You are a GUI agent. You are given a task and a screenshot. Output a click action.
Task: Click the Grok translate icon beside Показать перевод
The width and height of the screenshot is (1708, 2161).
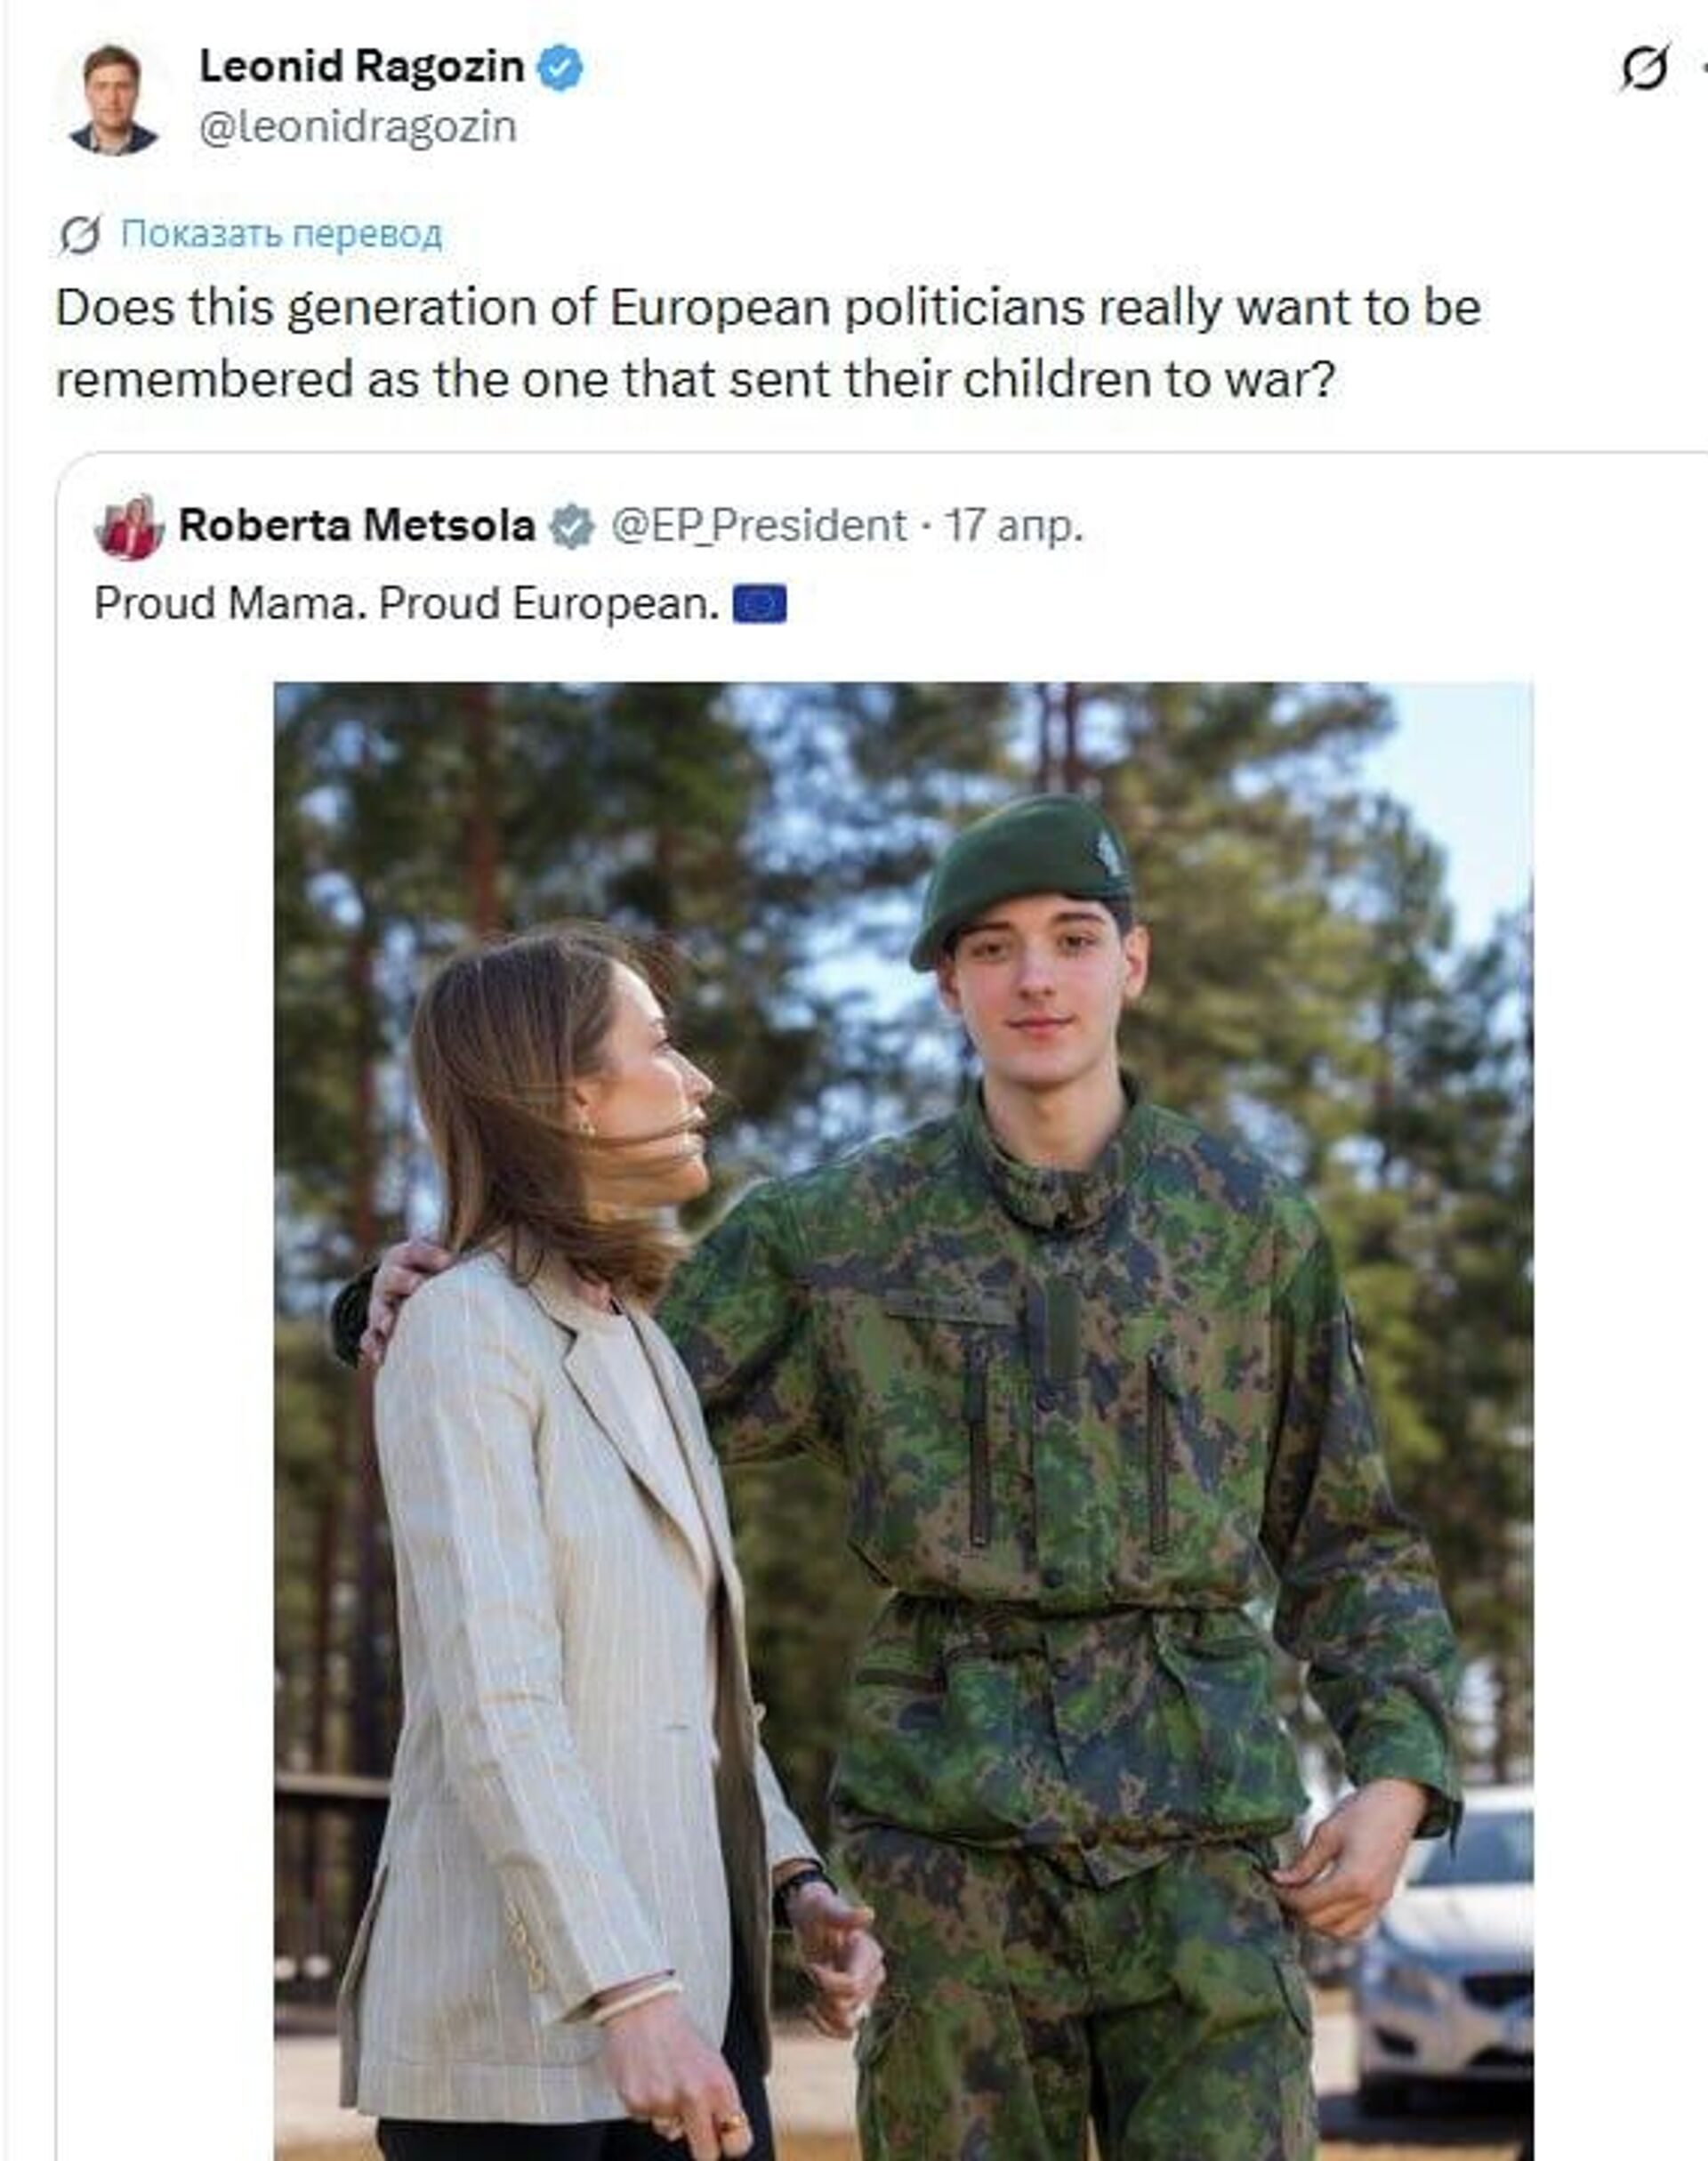pyautogui.click(x=80, y=235)
